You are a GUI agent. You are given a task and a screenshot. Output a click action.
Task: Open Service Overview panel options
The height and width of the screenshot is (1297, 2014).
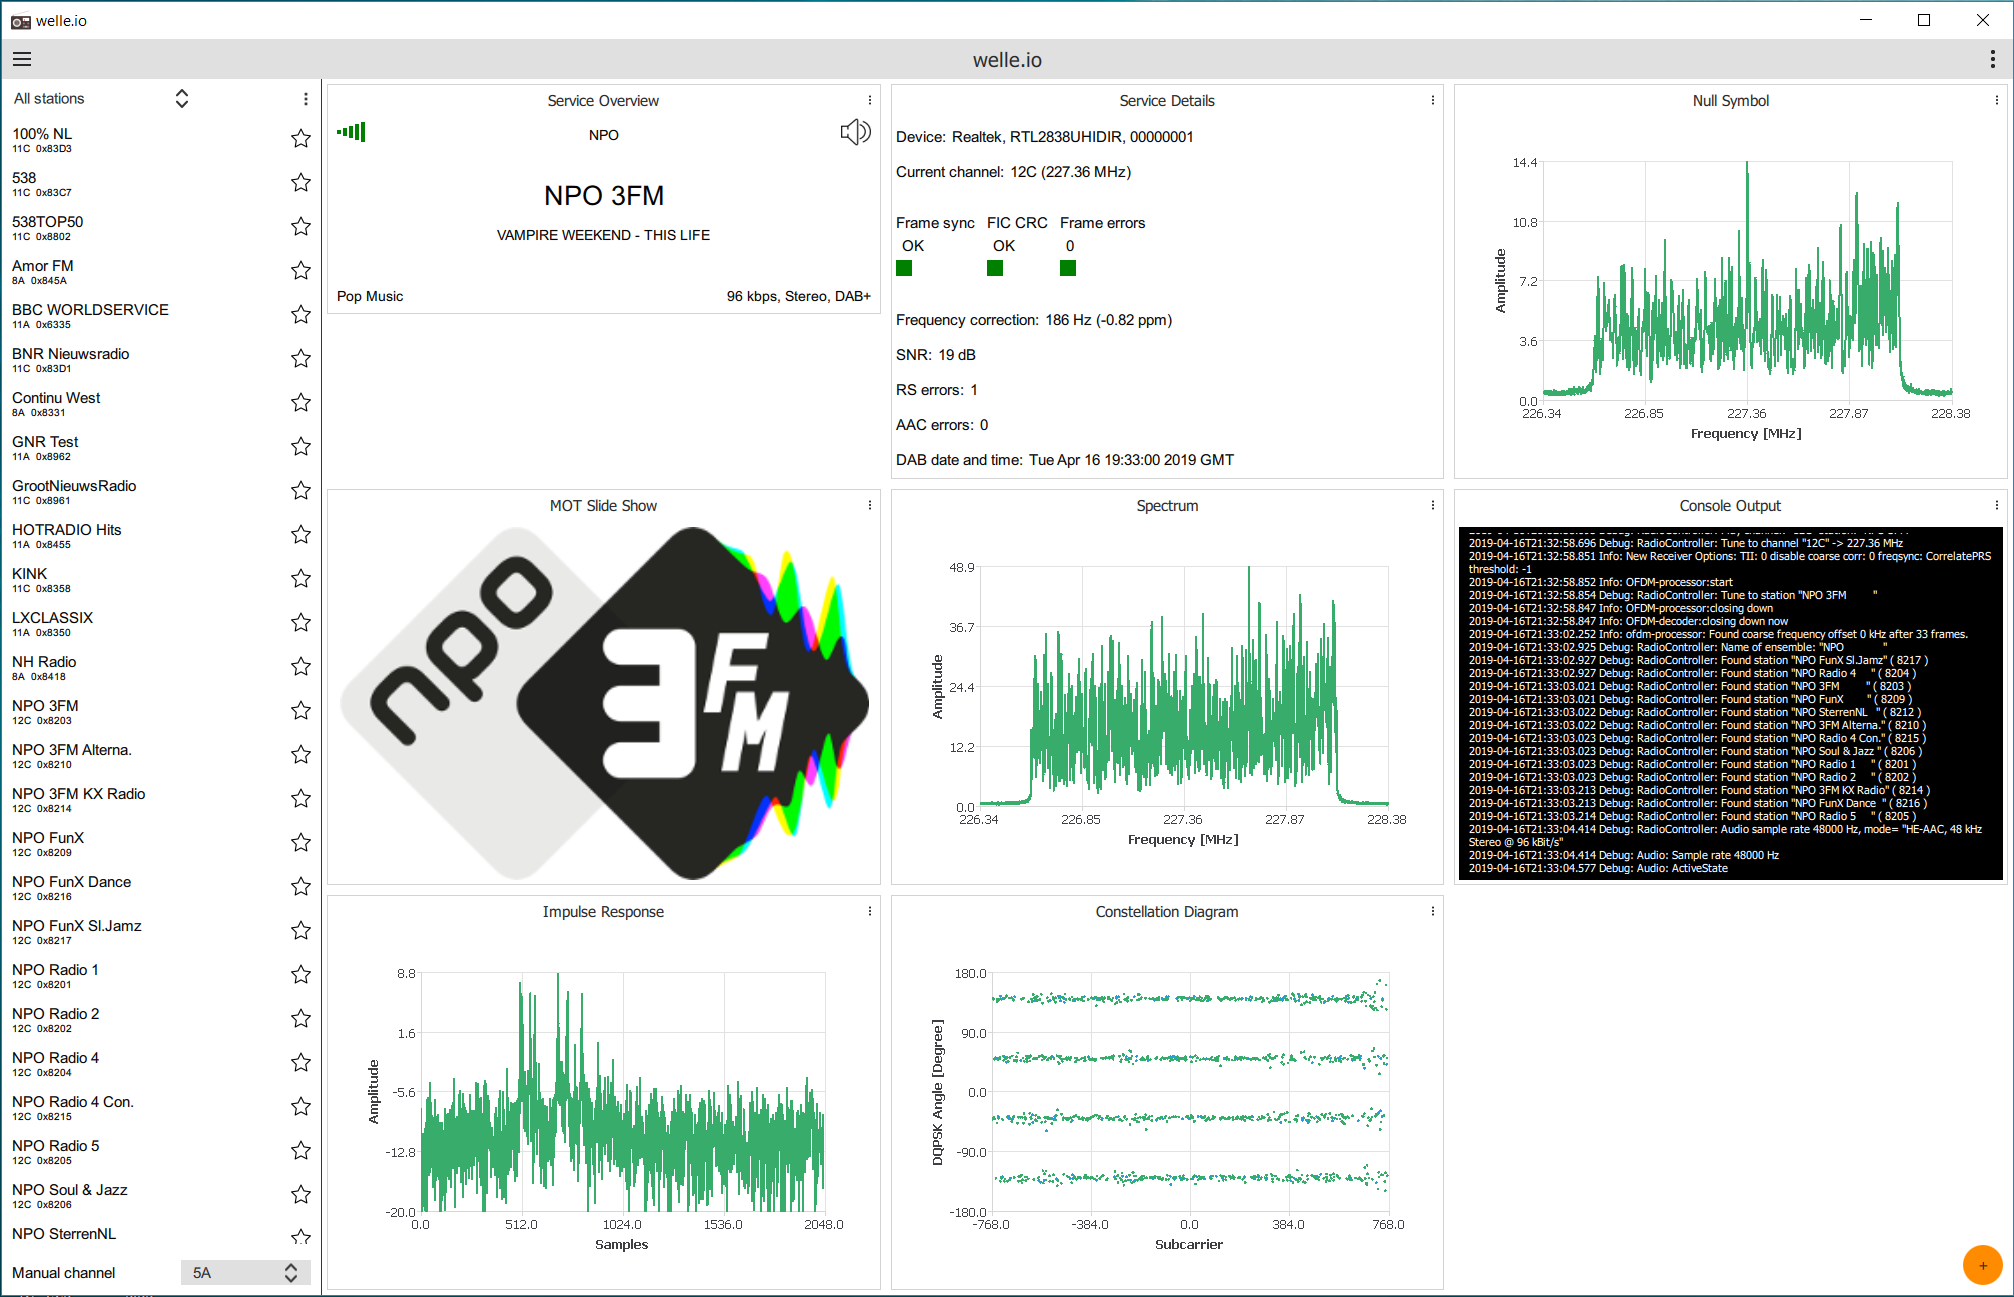tap(870, 101)
